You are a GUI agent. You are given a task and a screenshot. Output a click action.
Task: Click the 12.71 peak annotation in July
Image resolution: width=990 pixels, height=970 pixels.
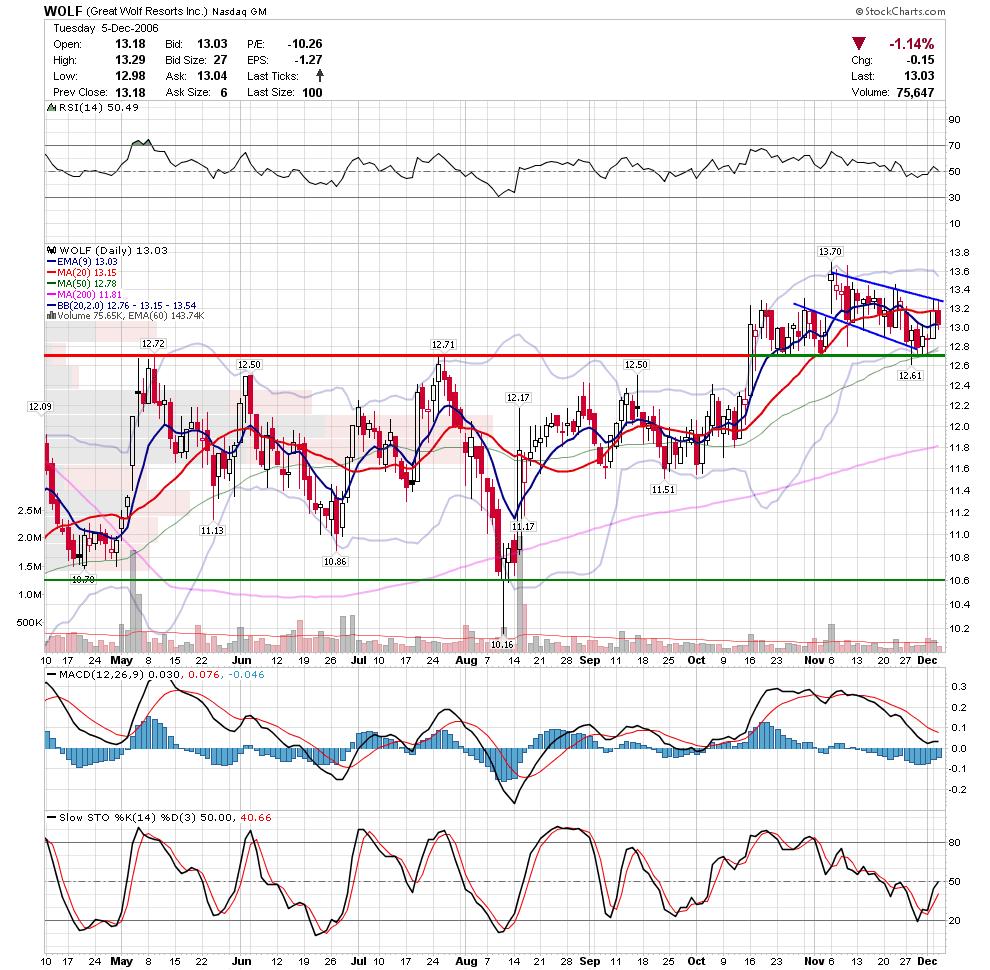(443, 344)
